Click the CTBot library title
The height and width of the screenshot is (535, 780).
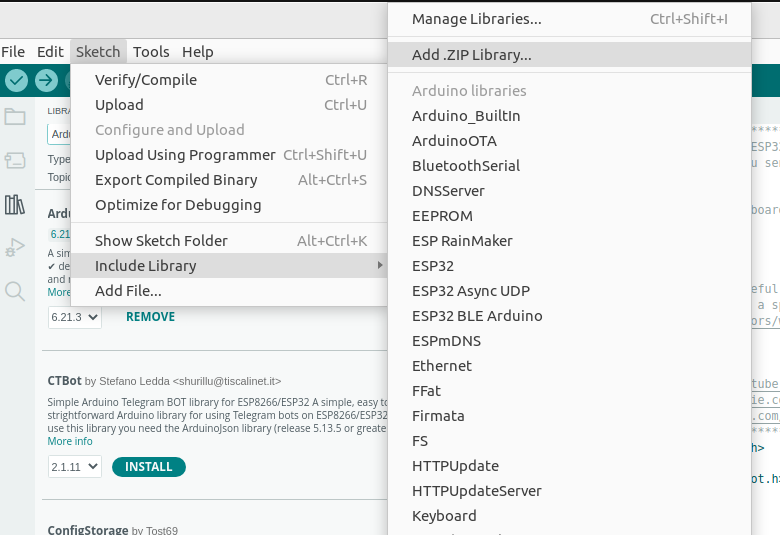coord(64,381)
